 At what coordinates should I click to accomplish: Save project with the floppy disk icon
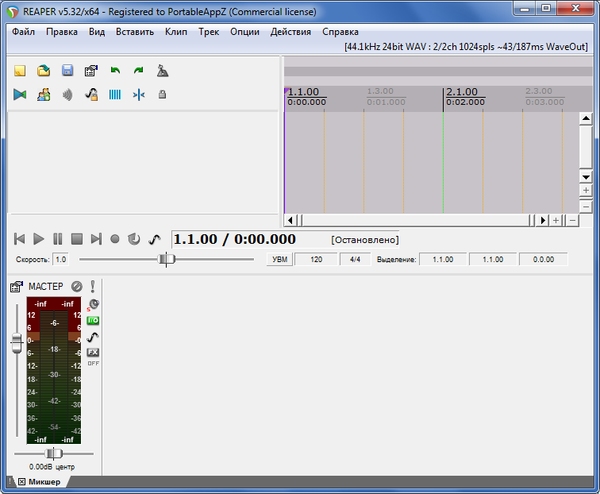click(x=67, y=71)
